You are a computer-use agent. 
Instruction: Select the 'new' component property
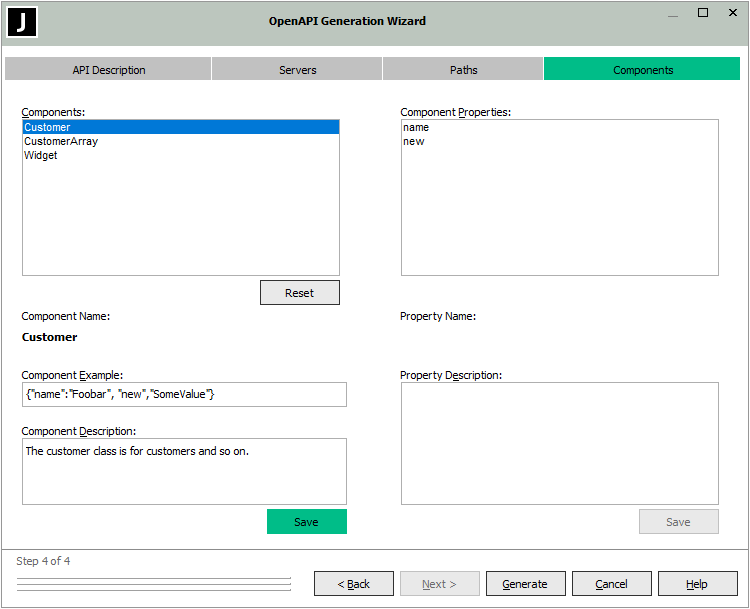(414, 142)
